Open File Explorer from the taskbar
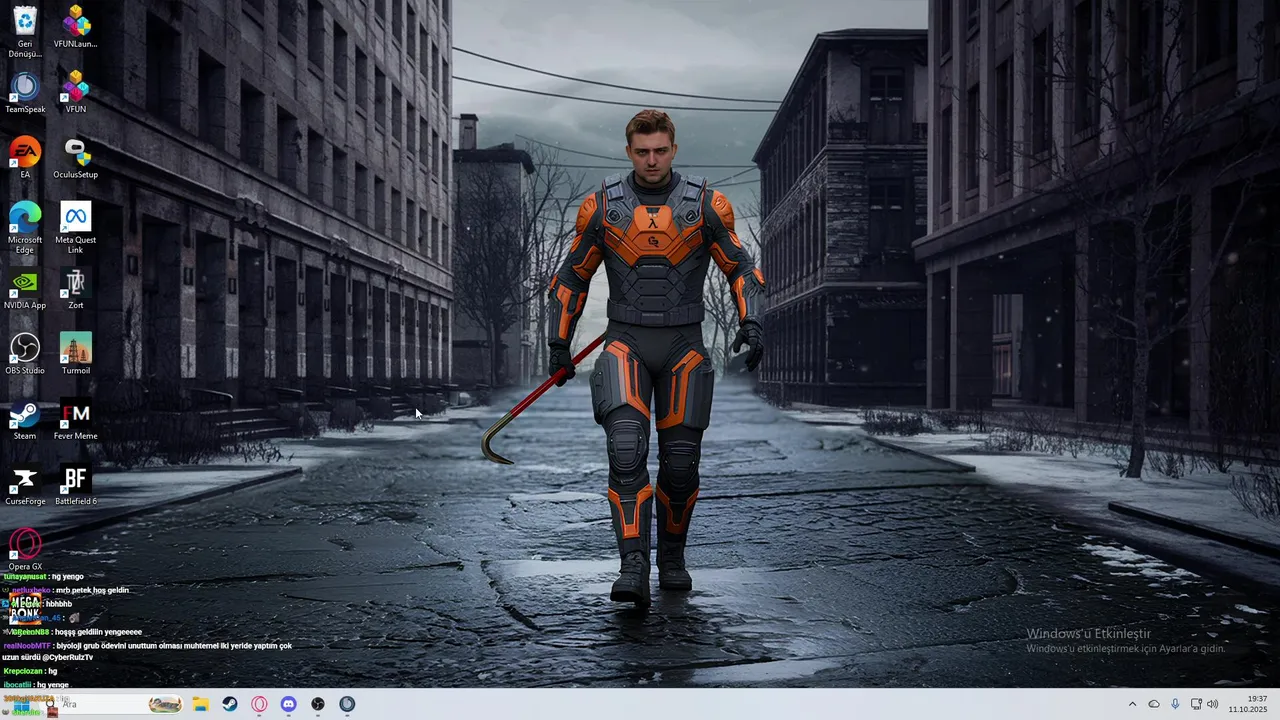 pyautogui.click(x=200, y=704)
